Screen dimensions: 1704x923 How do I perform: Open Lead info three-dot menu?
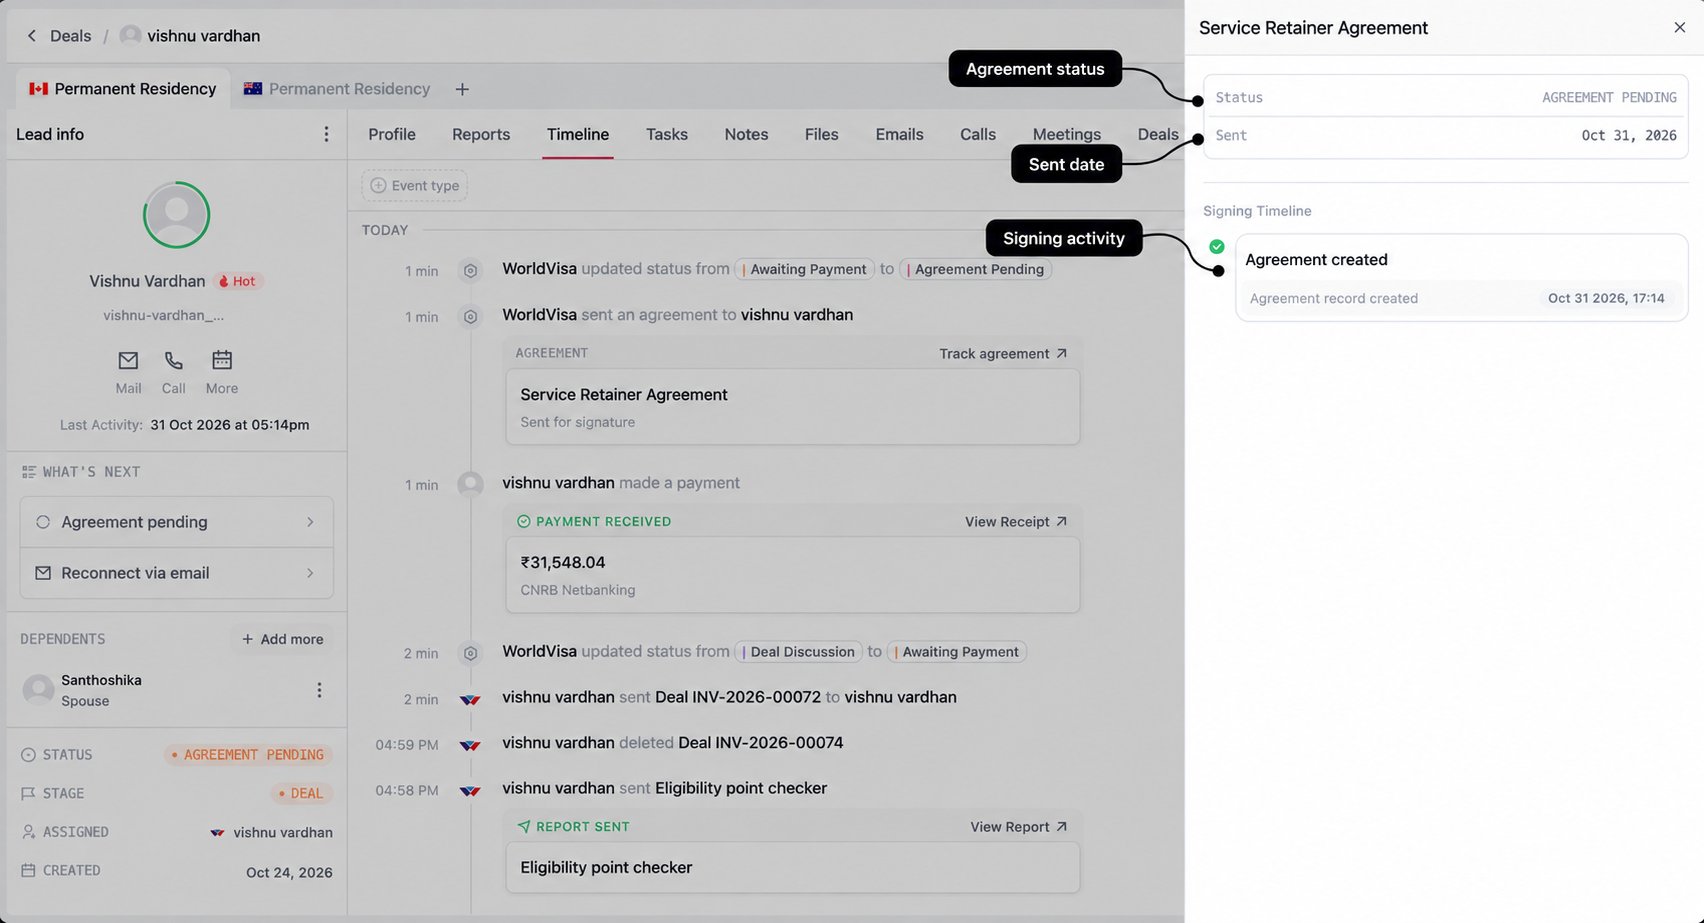[326, 134]
